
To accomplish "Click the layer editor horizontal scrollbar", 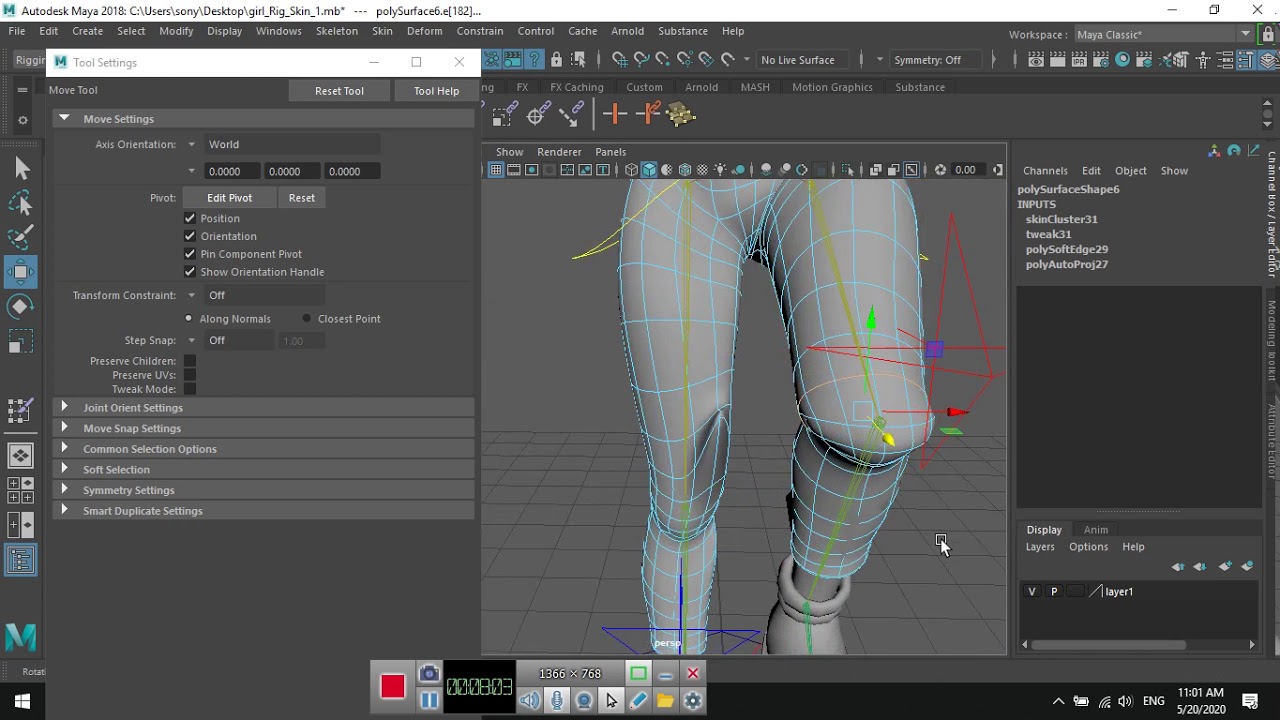I will coord(1108,645).
